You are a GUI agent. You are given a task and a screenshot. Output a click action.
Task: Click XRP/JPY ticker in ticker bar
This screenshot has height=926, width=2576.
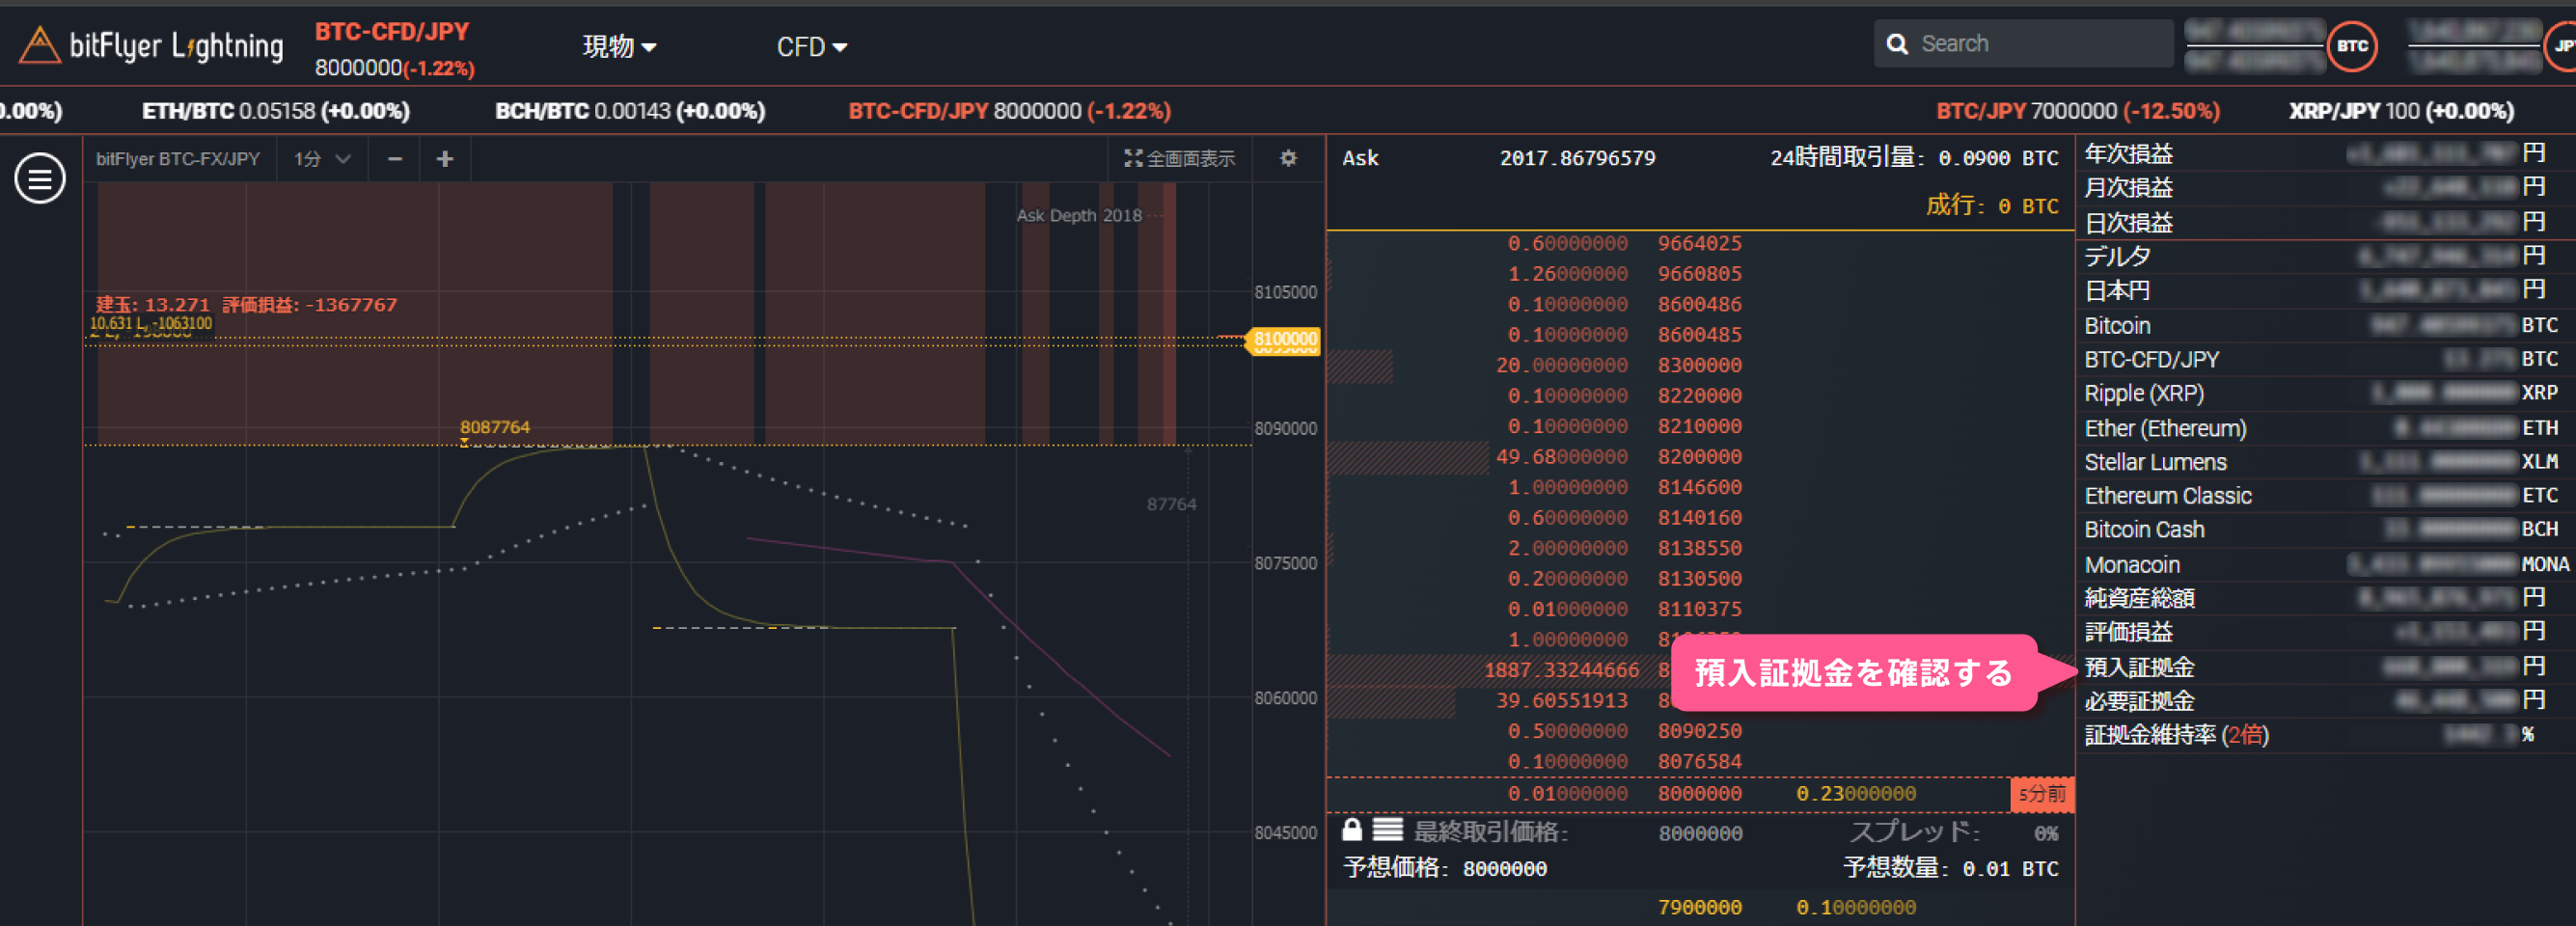[2401, 111]
